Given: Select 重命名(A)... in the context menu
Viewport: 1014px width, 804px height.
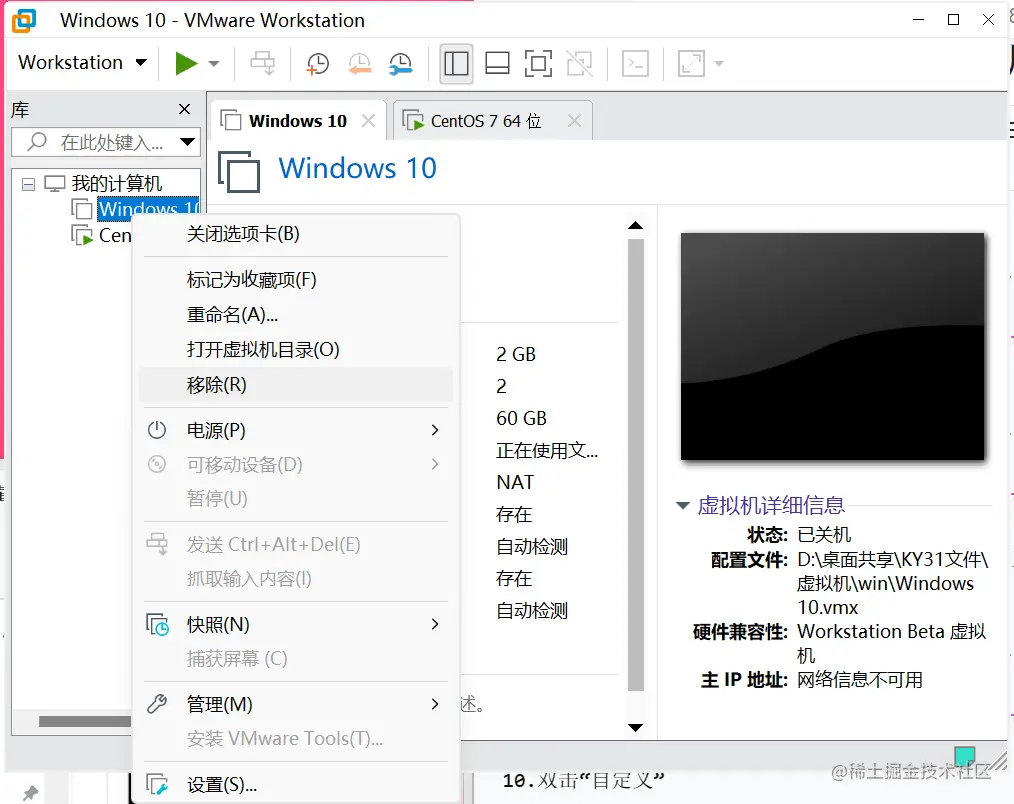Looking at the screenshot, I should point(296,314).
